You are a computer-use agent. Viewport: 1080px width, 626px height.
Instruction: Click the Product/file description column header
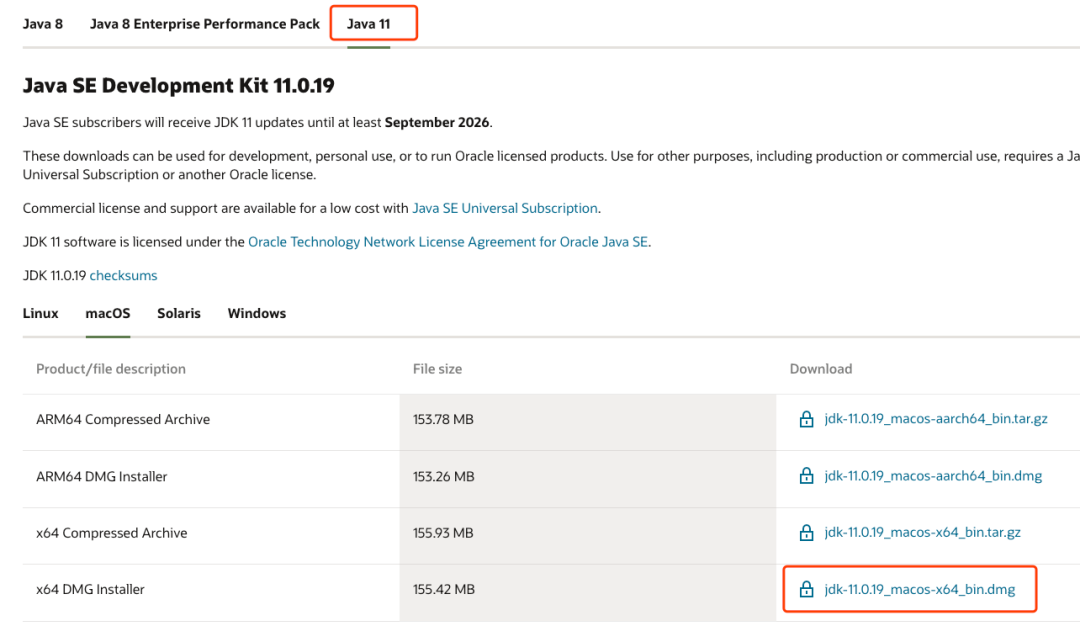coord(111,369)
